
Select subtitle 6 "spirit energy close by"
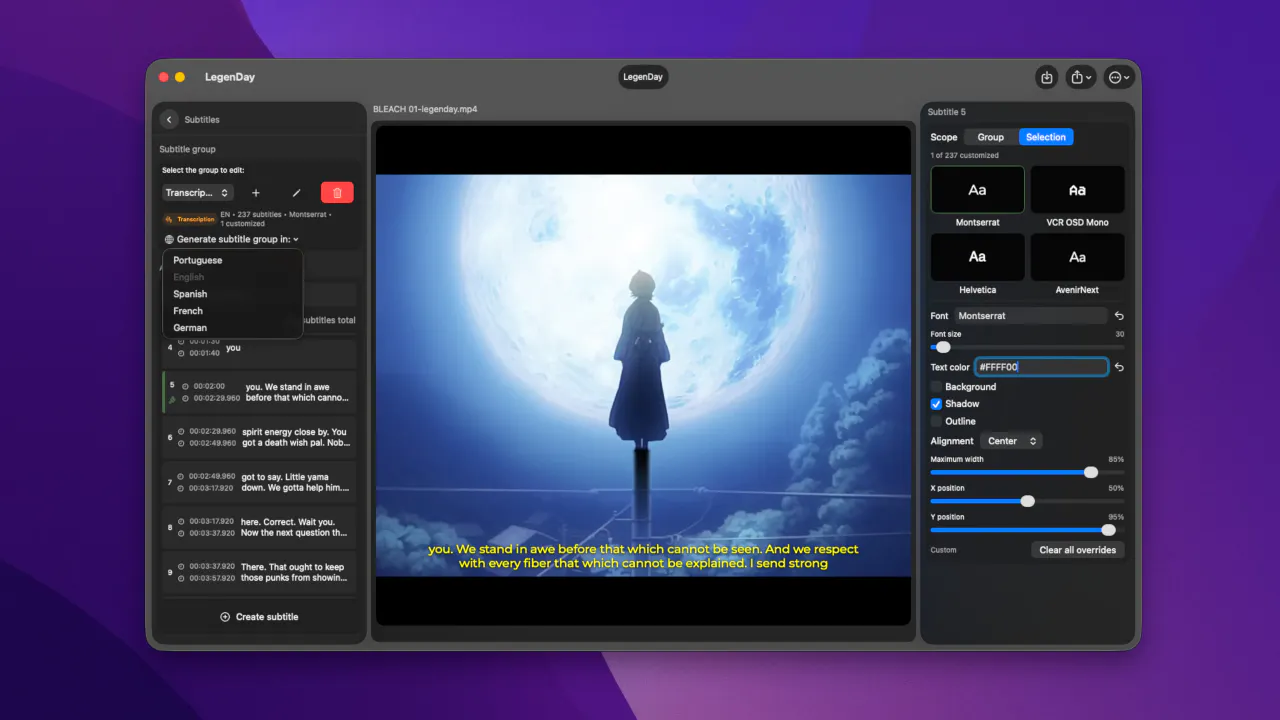coord(259,437)
